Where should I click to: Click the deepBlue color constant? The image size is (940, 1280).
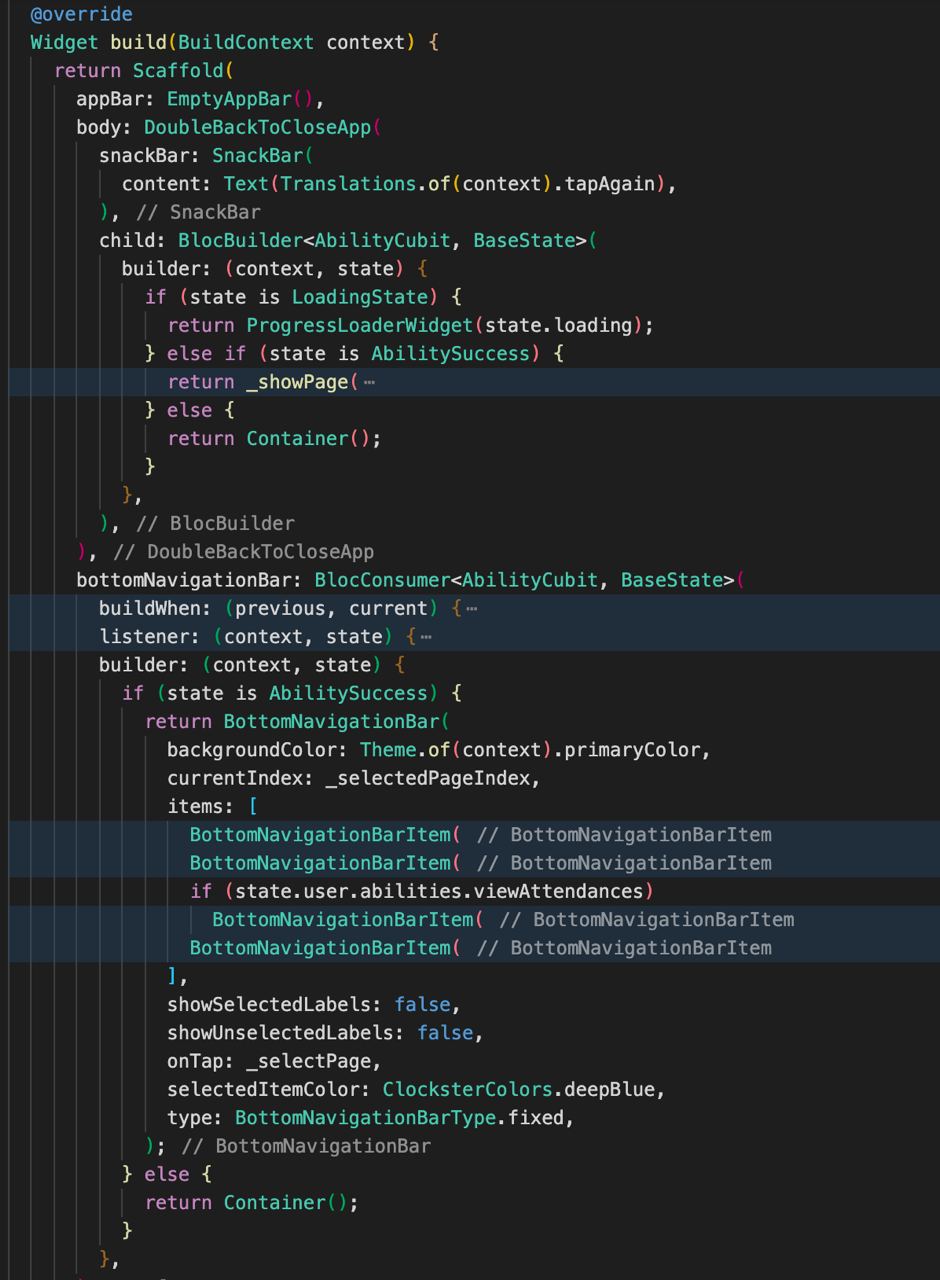tap(610, 1089)
